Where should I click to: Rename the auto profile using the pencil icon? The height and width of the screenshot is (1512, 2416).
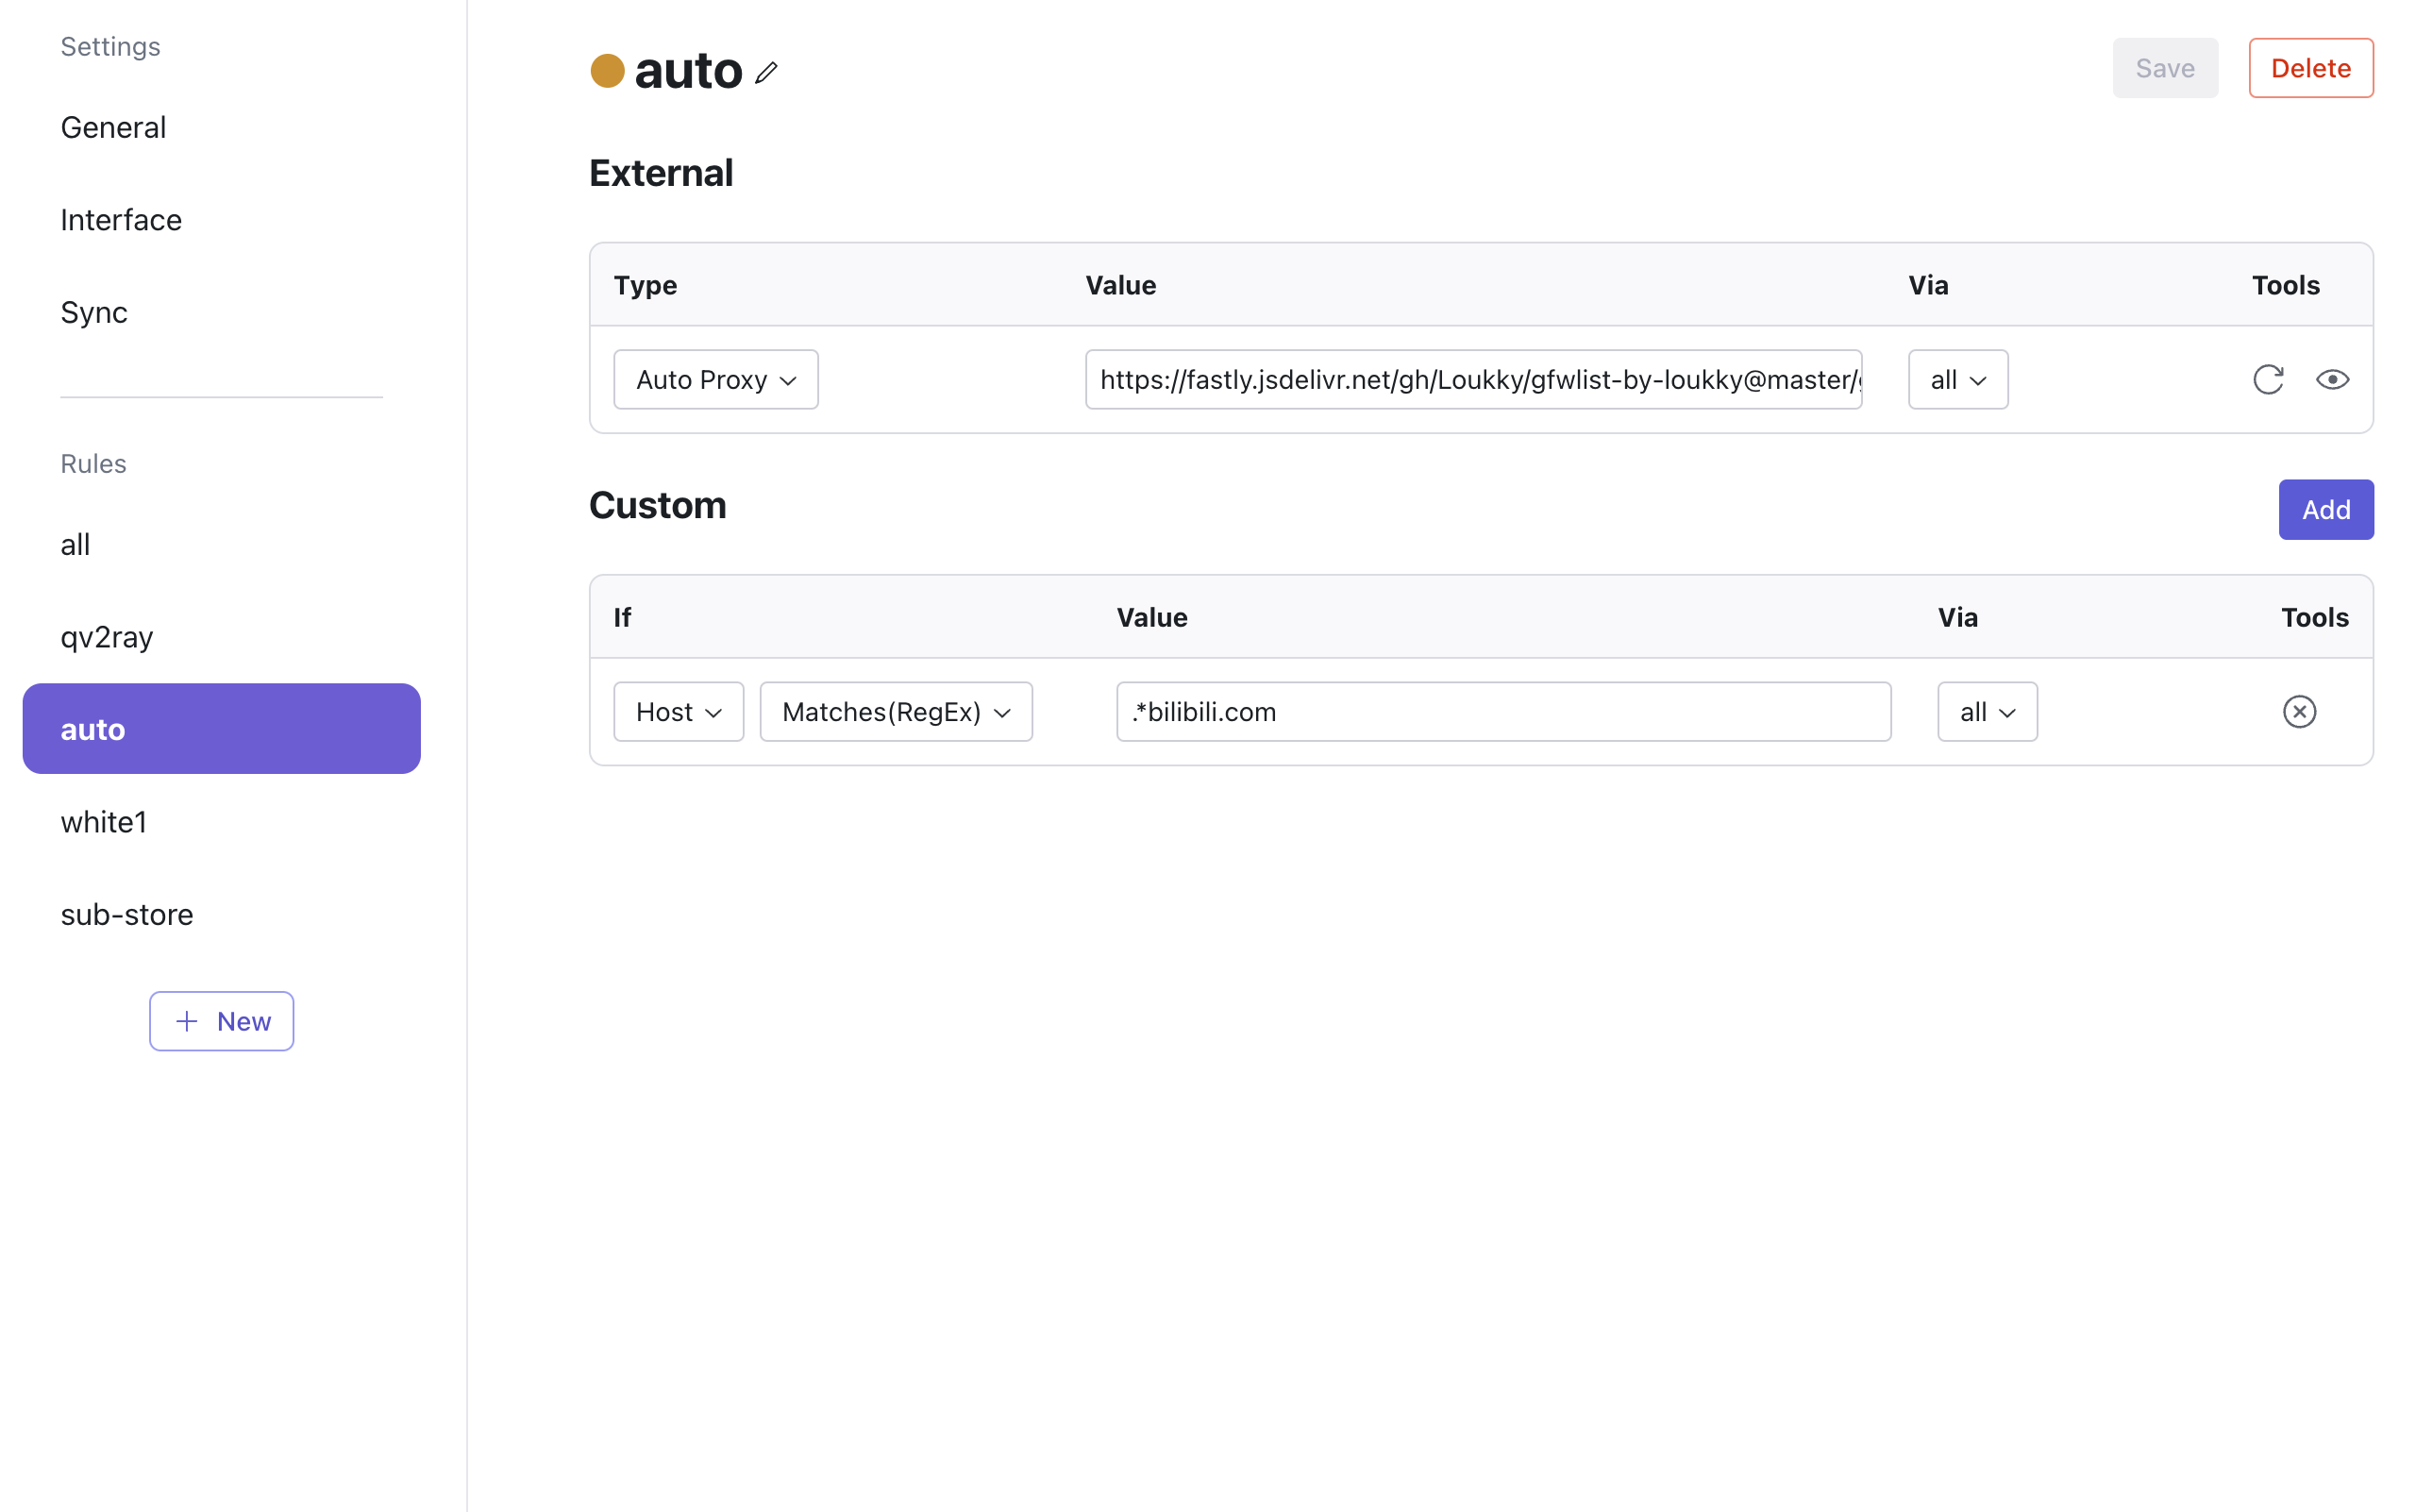[767, 71]
